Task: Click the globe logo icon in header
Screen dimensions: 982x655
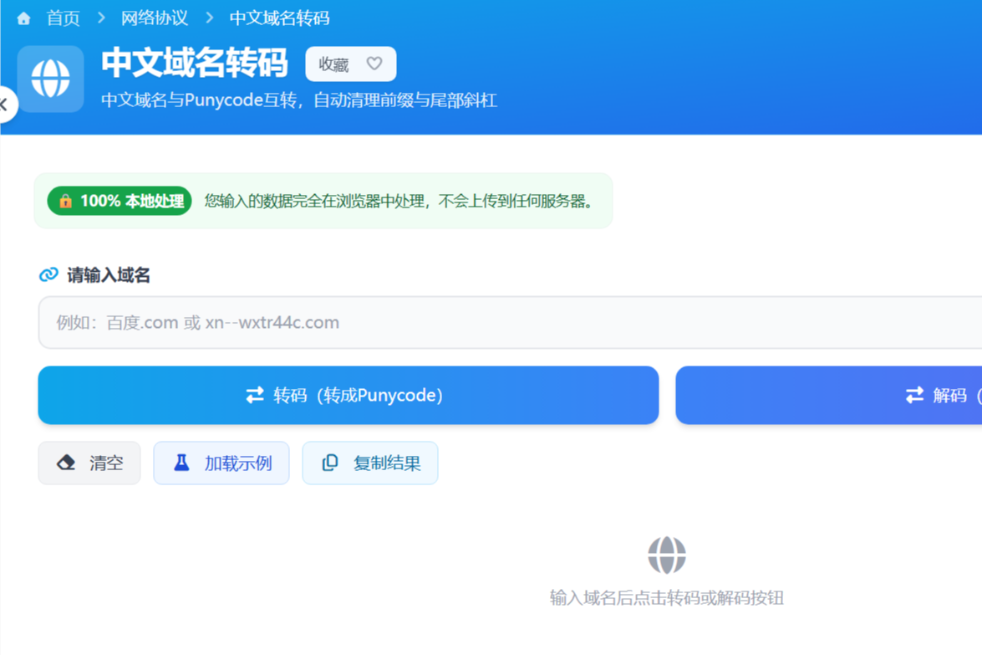Action: pyautogui.click(x=51, y=79)
